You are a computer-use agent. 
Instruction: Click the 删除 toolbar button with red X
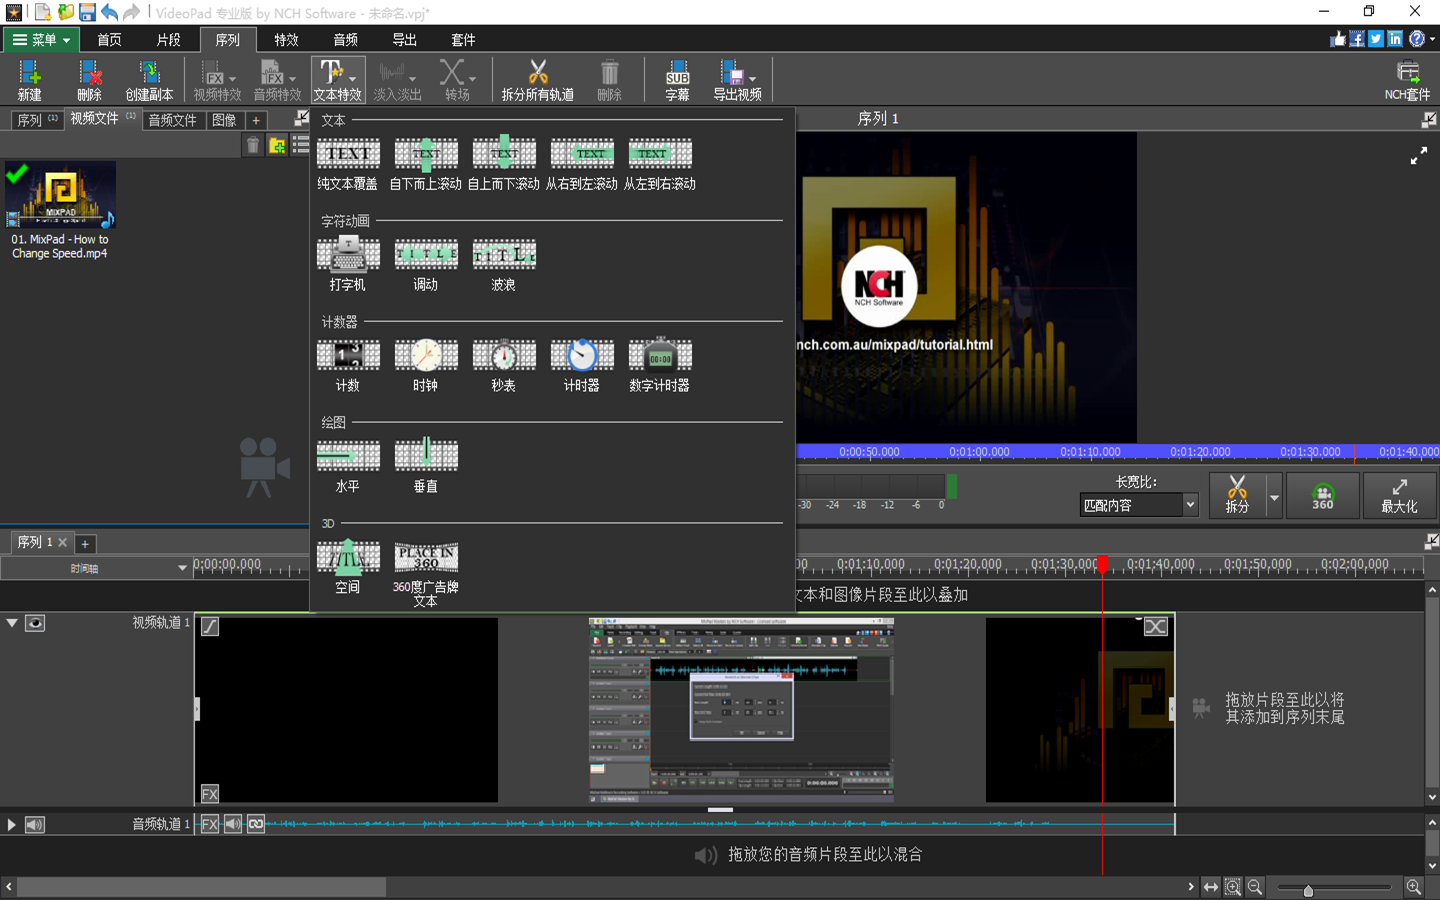tap(89, 80)
